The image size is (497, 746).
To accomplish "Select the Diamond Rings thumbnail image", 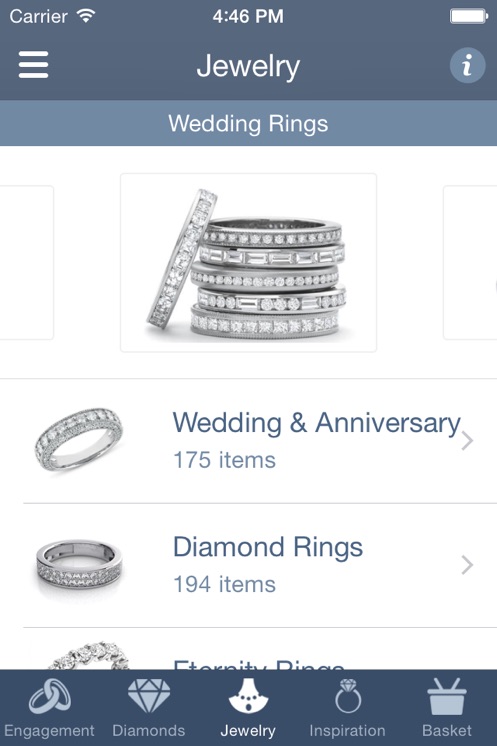I will tap(79, 565).
